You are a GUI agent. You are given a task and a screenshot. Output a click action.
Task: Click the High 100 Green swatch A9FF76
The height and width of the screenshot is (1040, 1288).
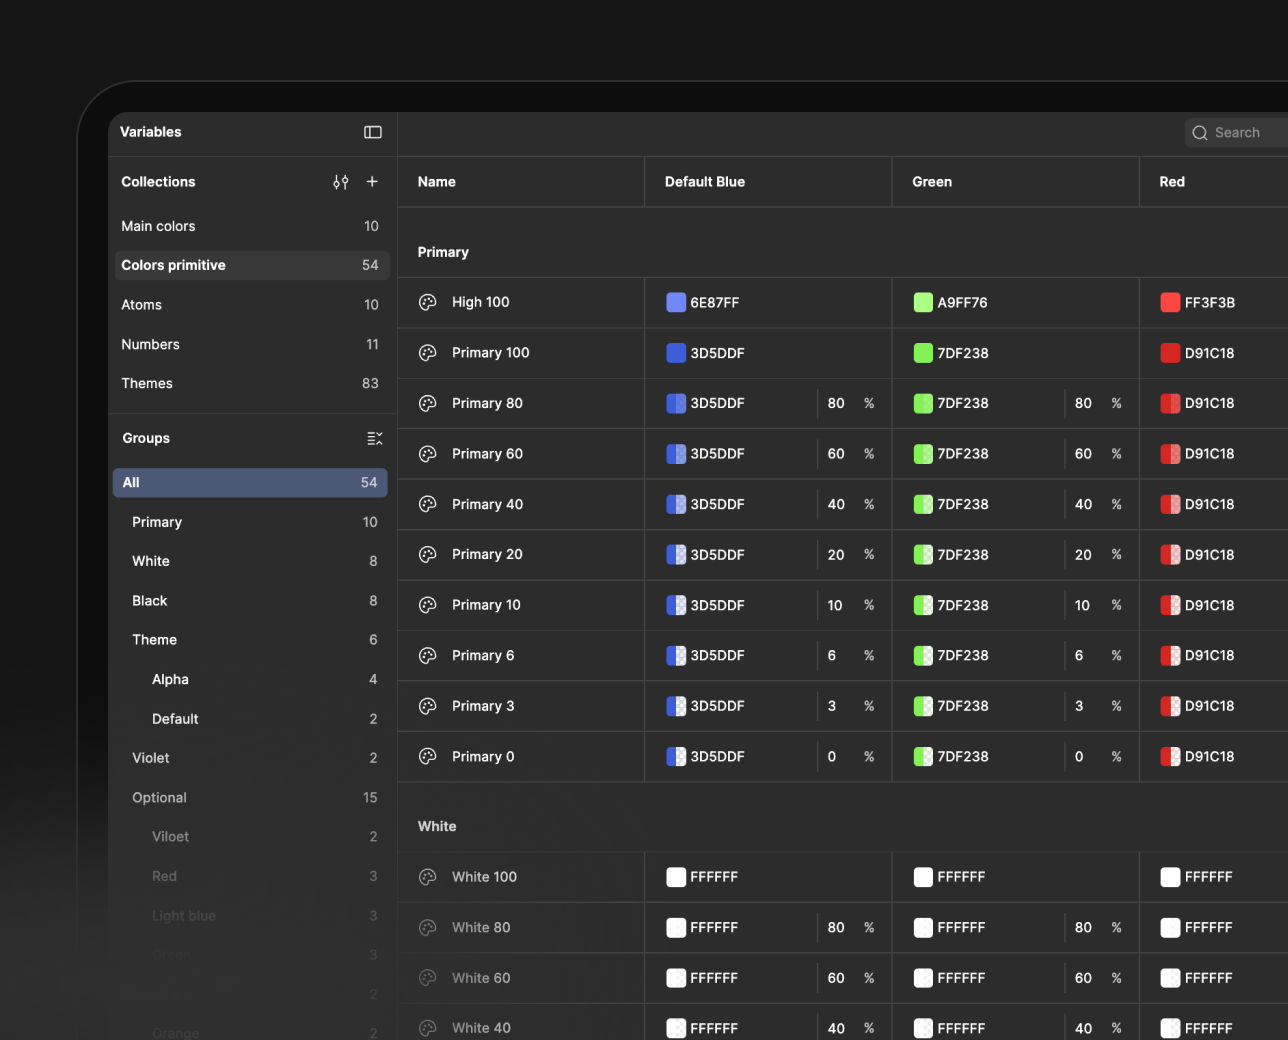pos(923,302)
